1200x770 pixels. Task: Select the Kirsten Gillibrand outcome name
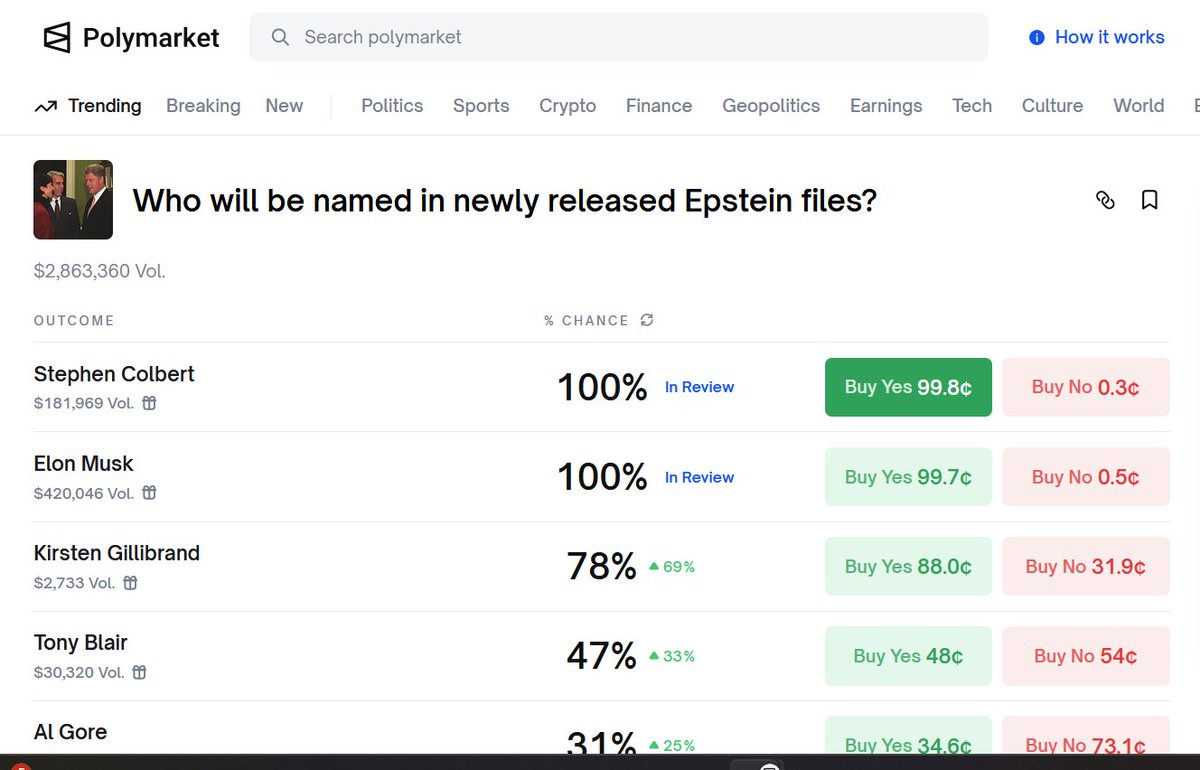tap(117, 553)
